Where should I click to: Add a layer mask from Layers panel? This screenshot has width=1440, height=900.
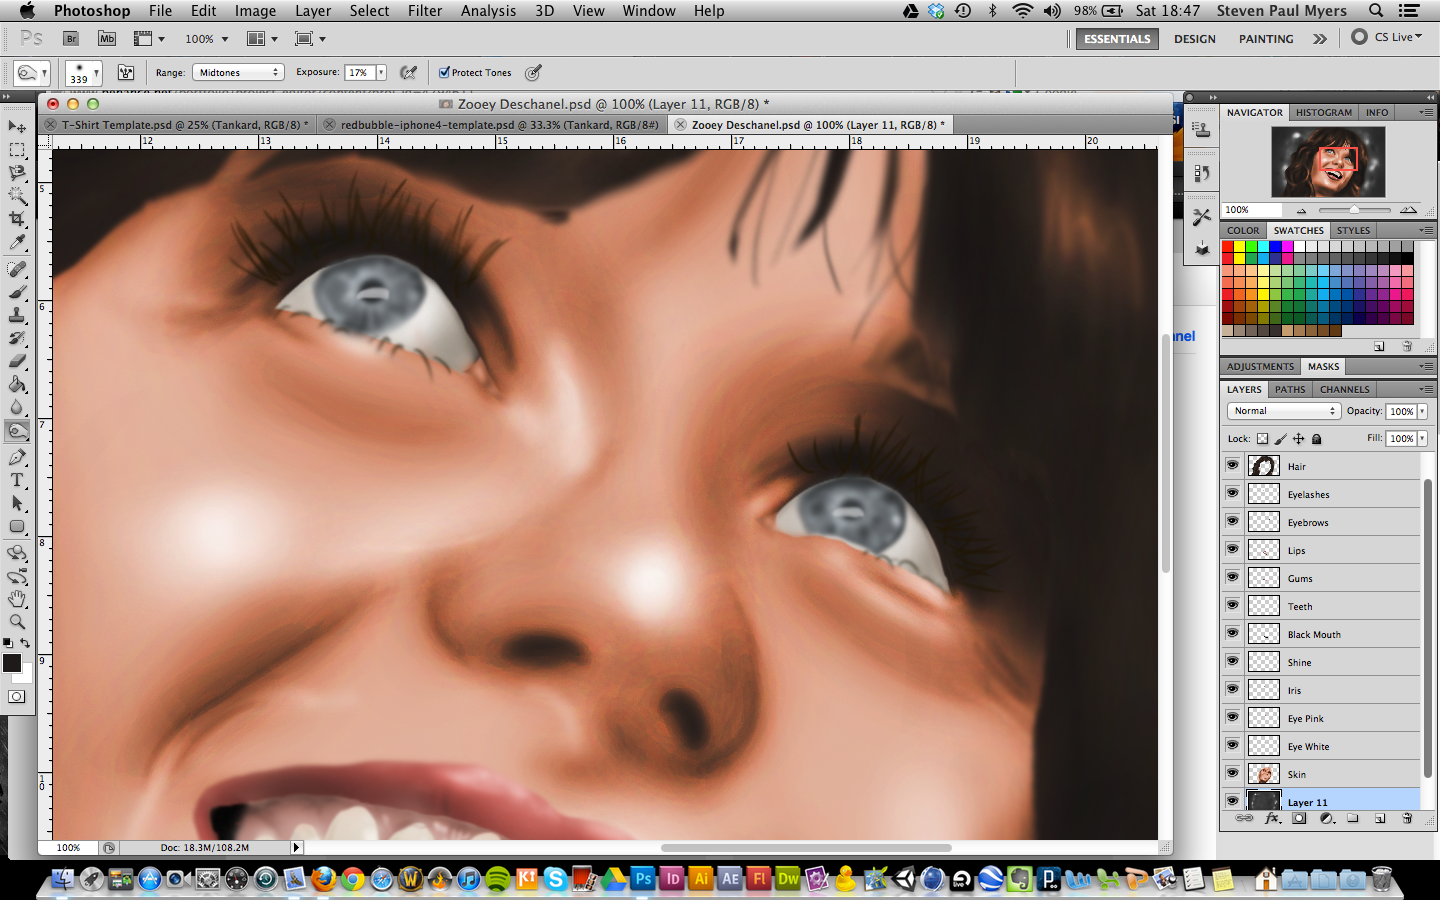click(1299, 818)
